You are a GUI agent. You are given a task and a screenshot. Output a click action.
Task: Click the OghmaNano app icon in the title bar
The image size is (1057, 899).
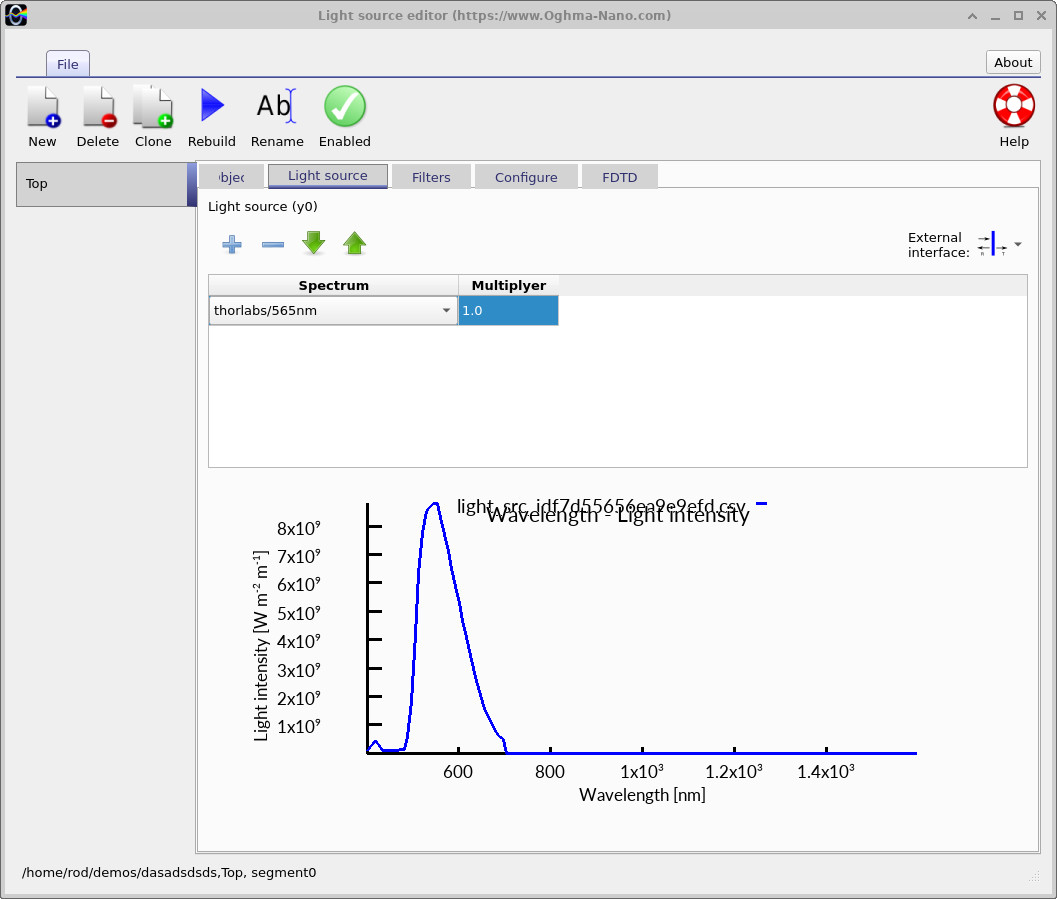click(x=16, y=15)
